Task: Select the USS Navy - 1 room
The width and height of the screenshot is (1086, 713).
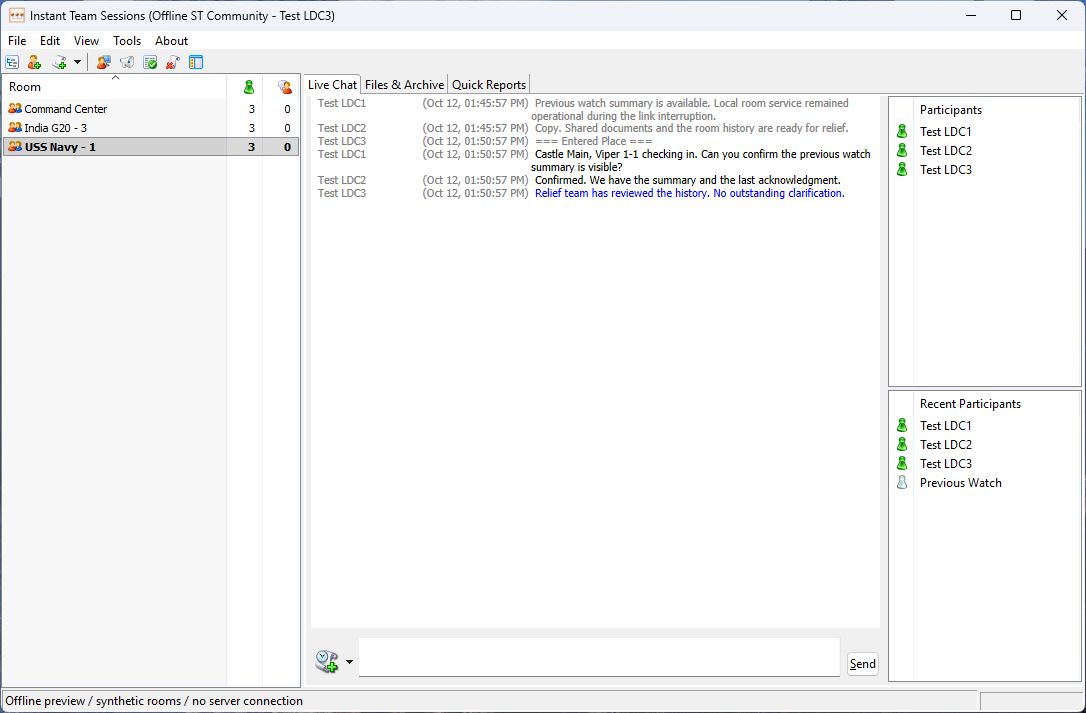Action: pos(151,146)
